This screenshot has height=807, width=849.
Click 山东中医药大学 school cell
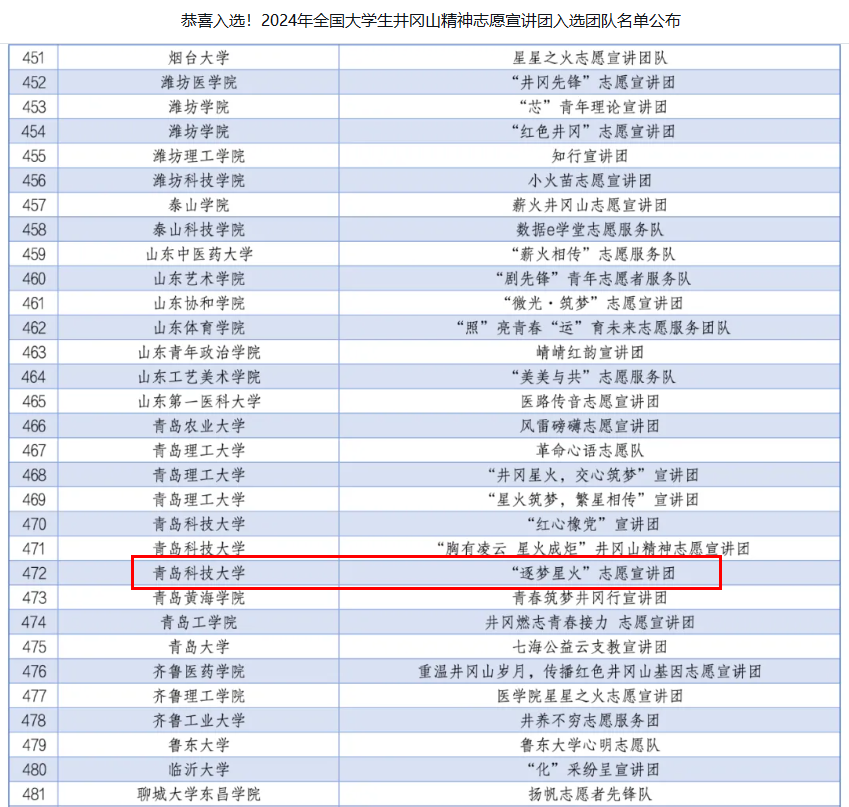199,254
